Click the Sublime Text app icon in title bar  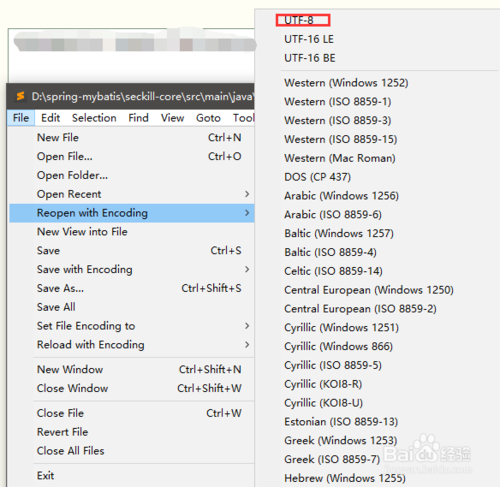(x=20, y=96)
